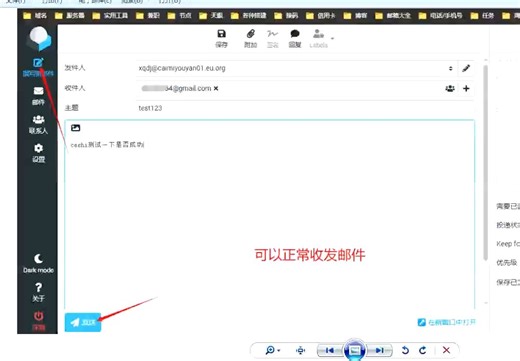Viewport: 520px width, 361px height.
Task: Open the 联系人 contacts section
Action: [38, 124]
